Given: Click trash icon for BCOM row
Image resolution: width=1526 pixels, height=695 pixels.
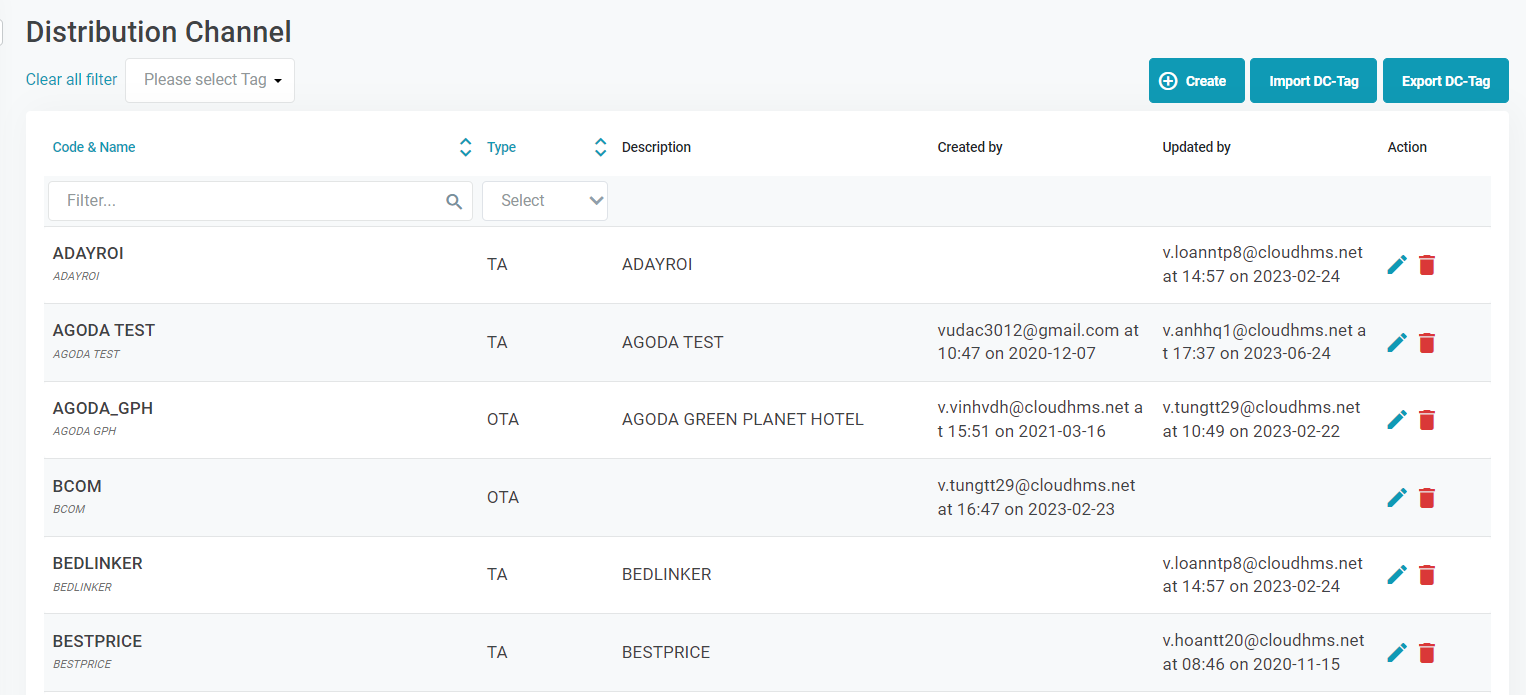Looking at the screenshot, I should click(1427, 498).
